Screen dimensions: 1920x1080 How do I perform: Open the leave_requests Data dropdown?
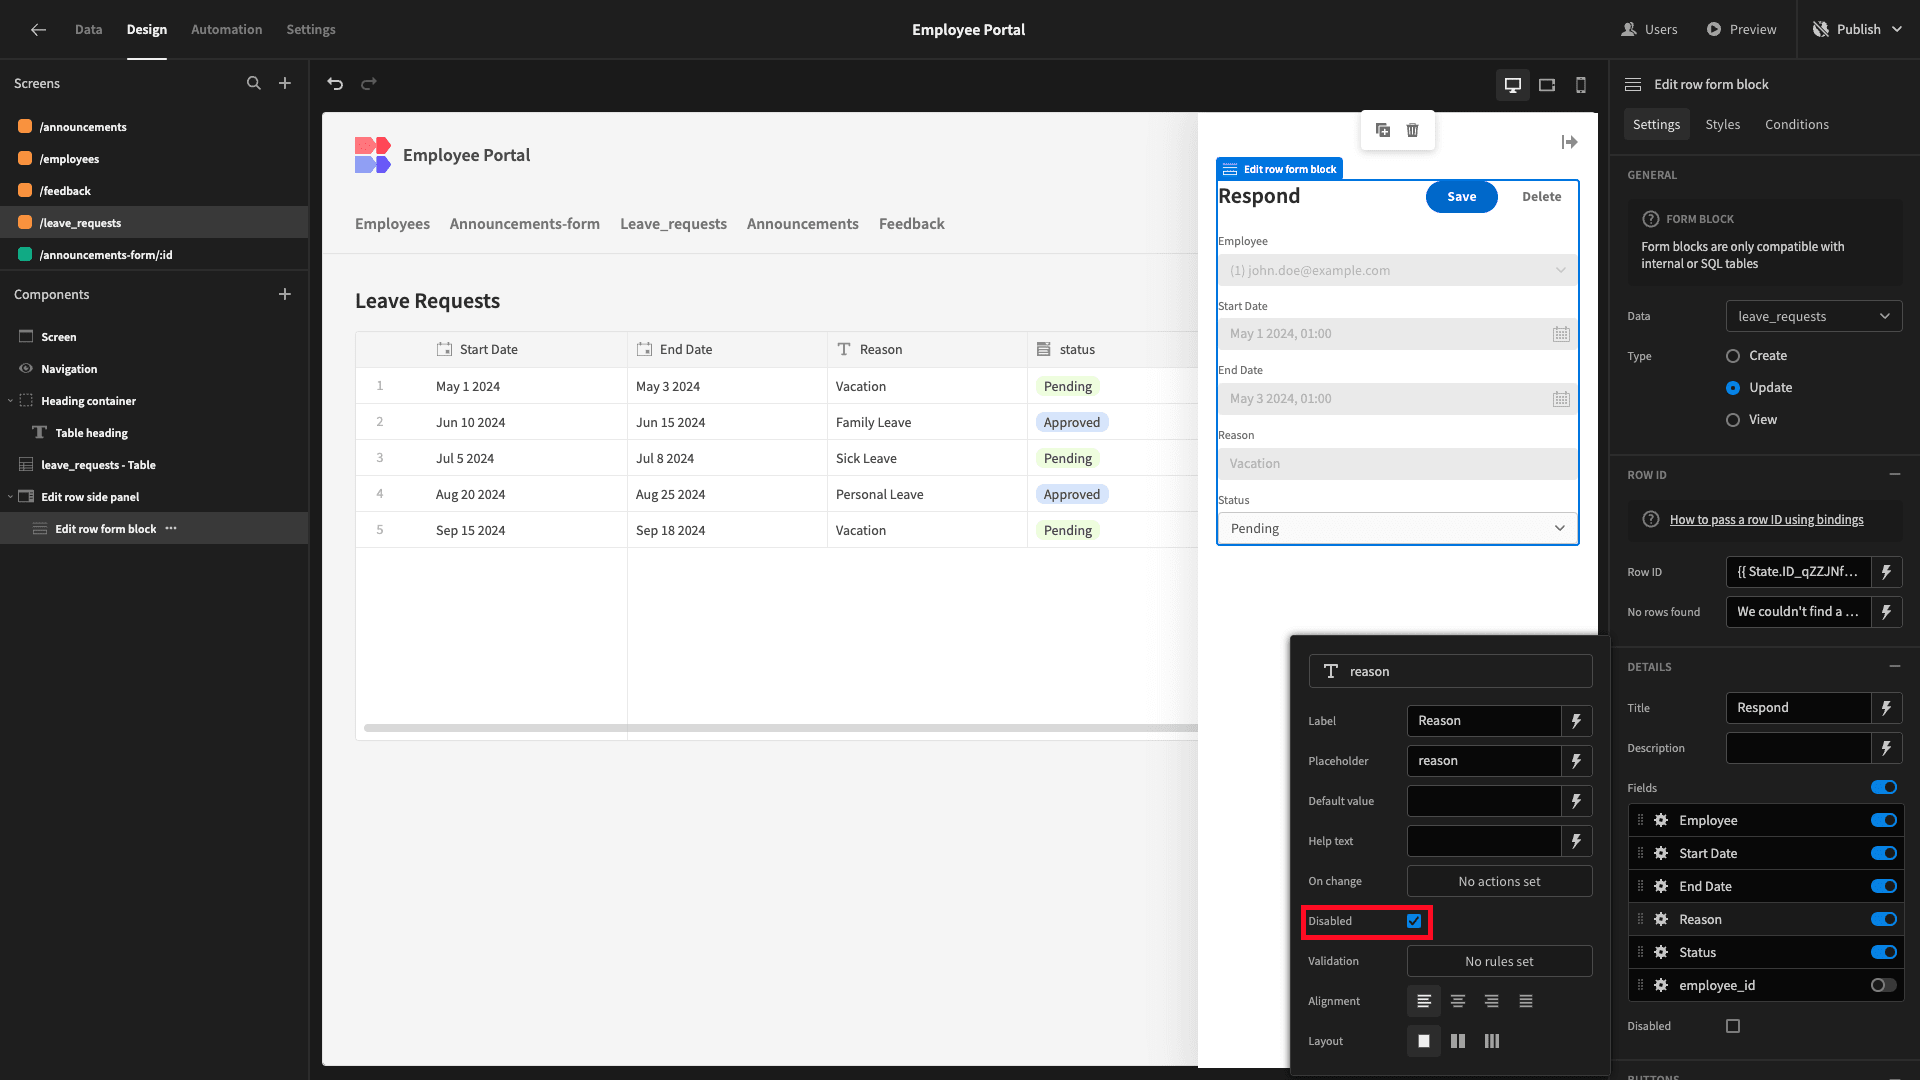[1814, 316]
